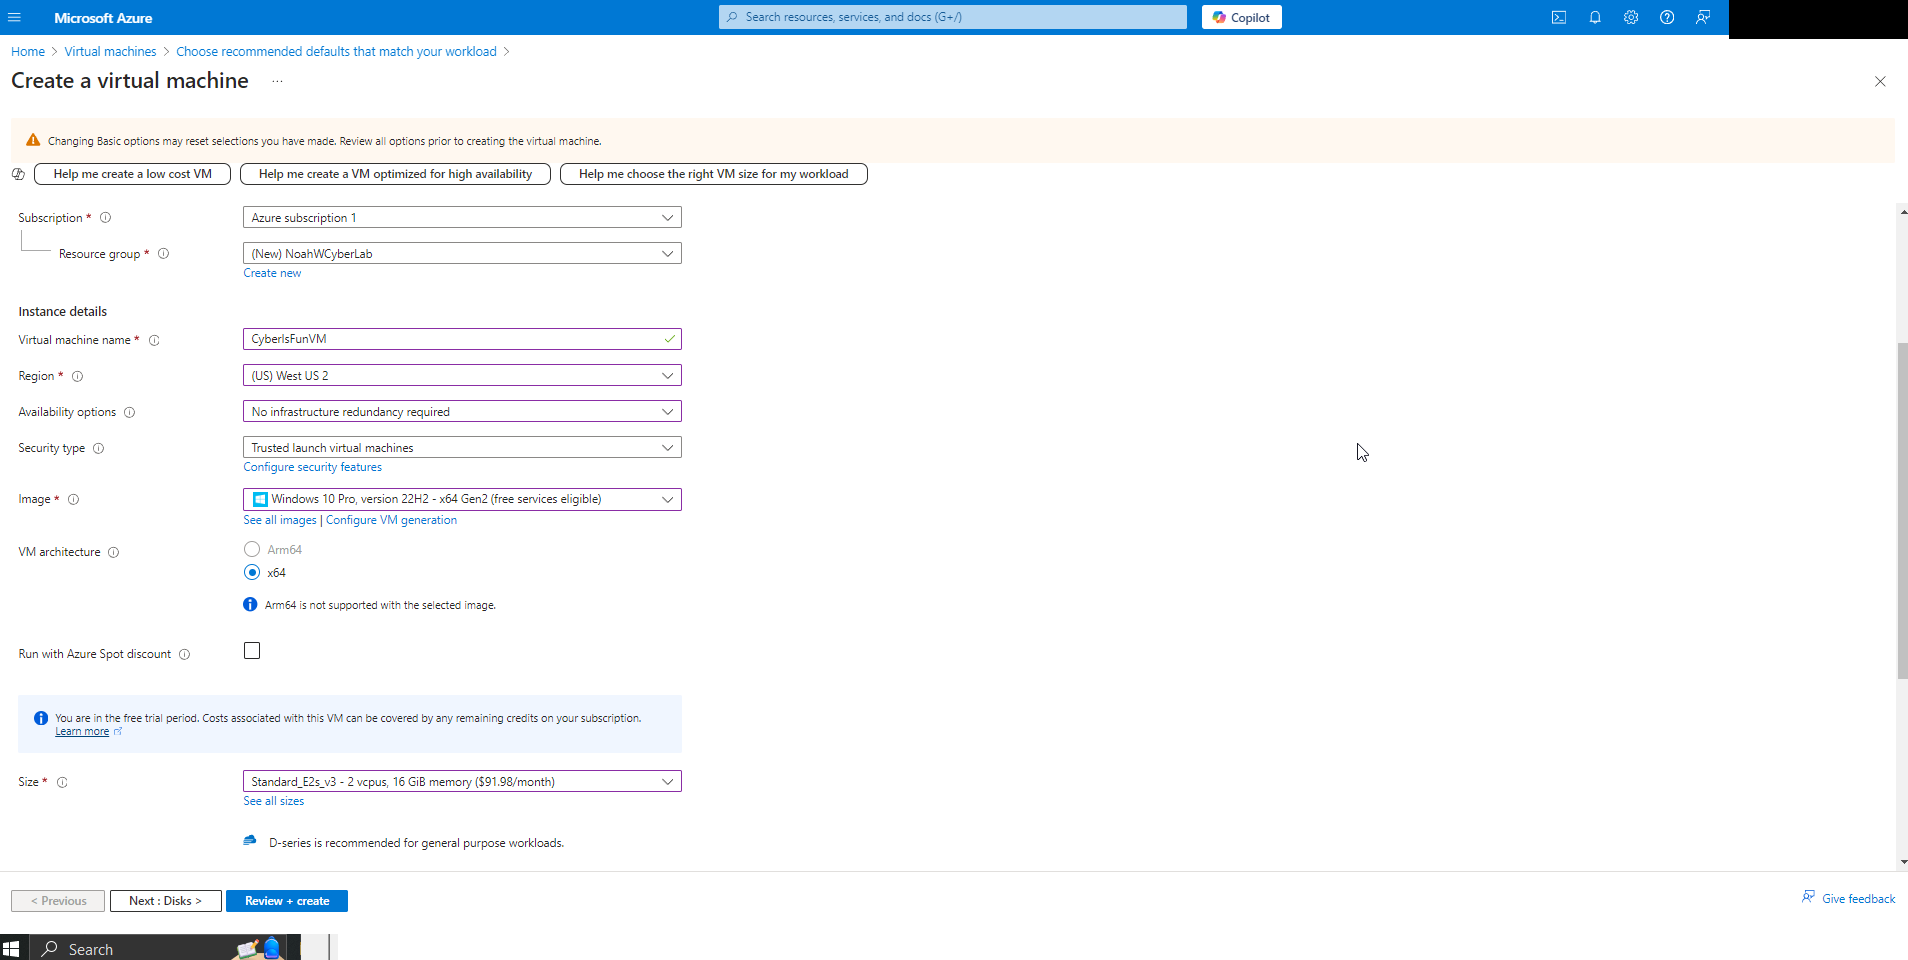Screen dimensions: 1908x960
Task: Click the Previous button
Action: click(58, 901)
